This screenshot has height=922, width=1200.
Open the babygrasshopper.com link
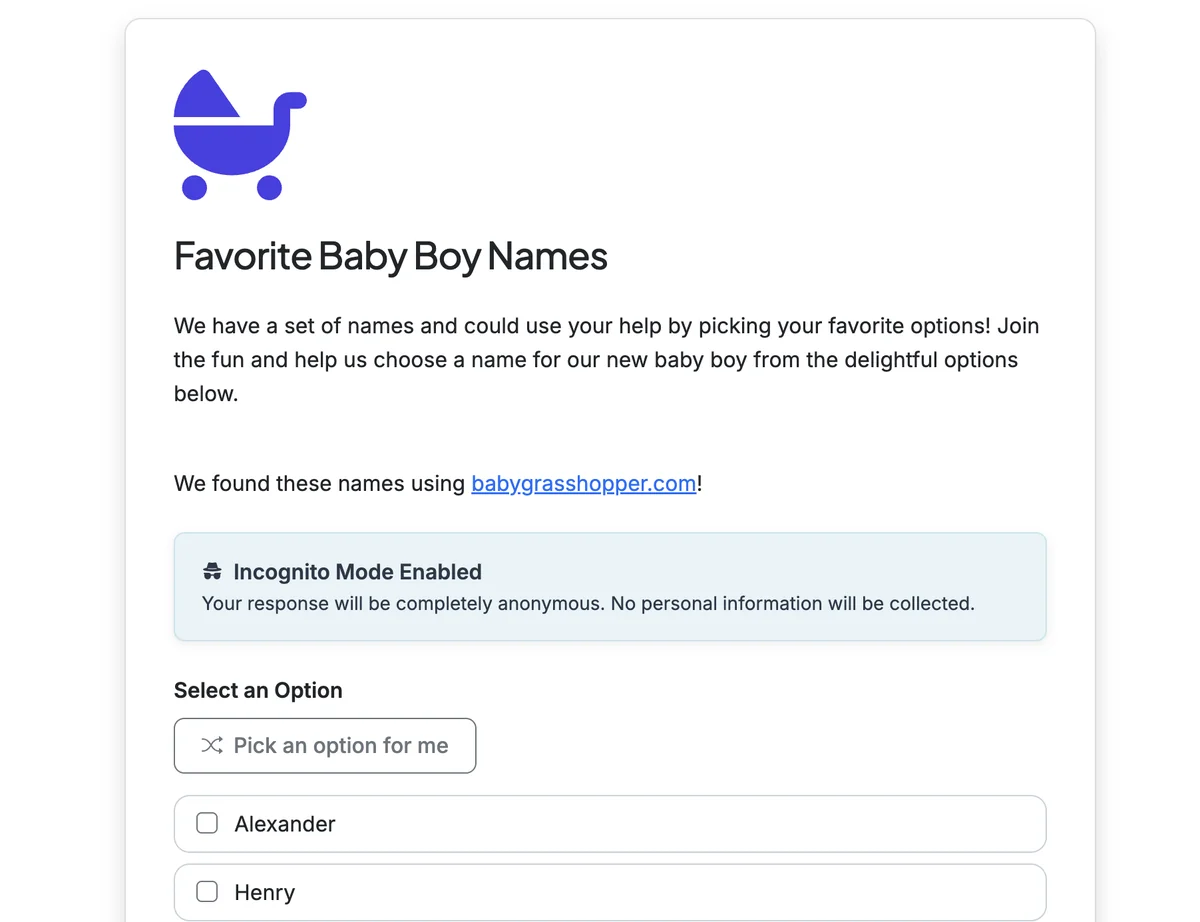click(583, 484)
